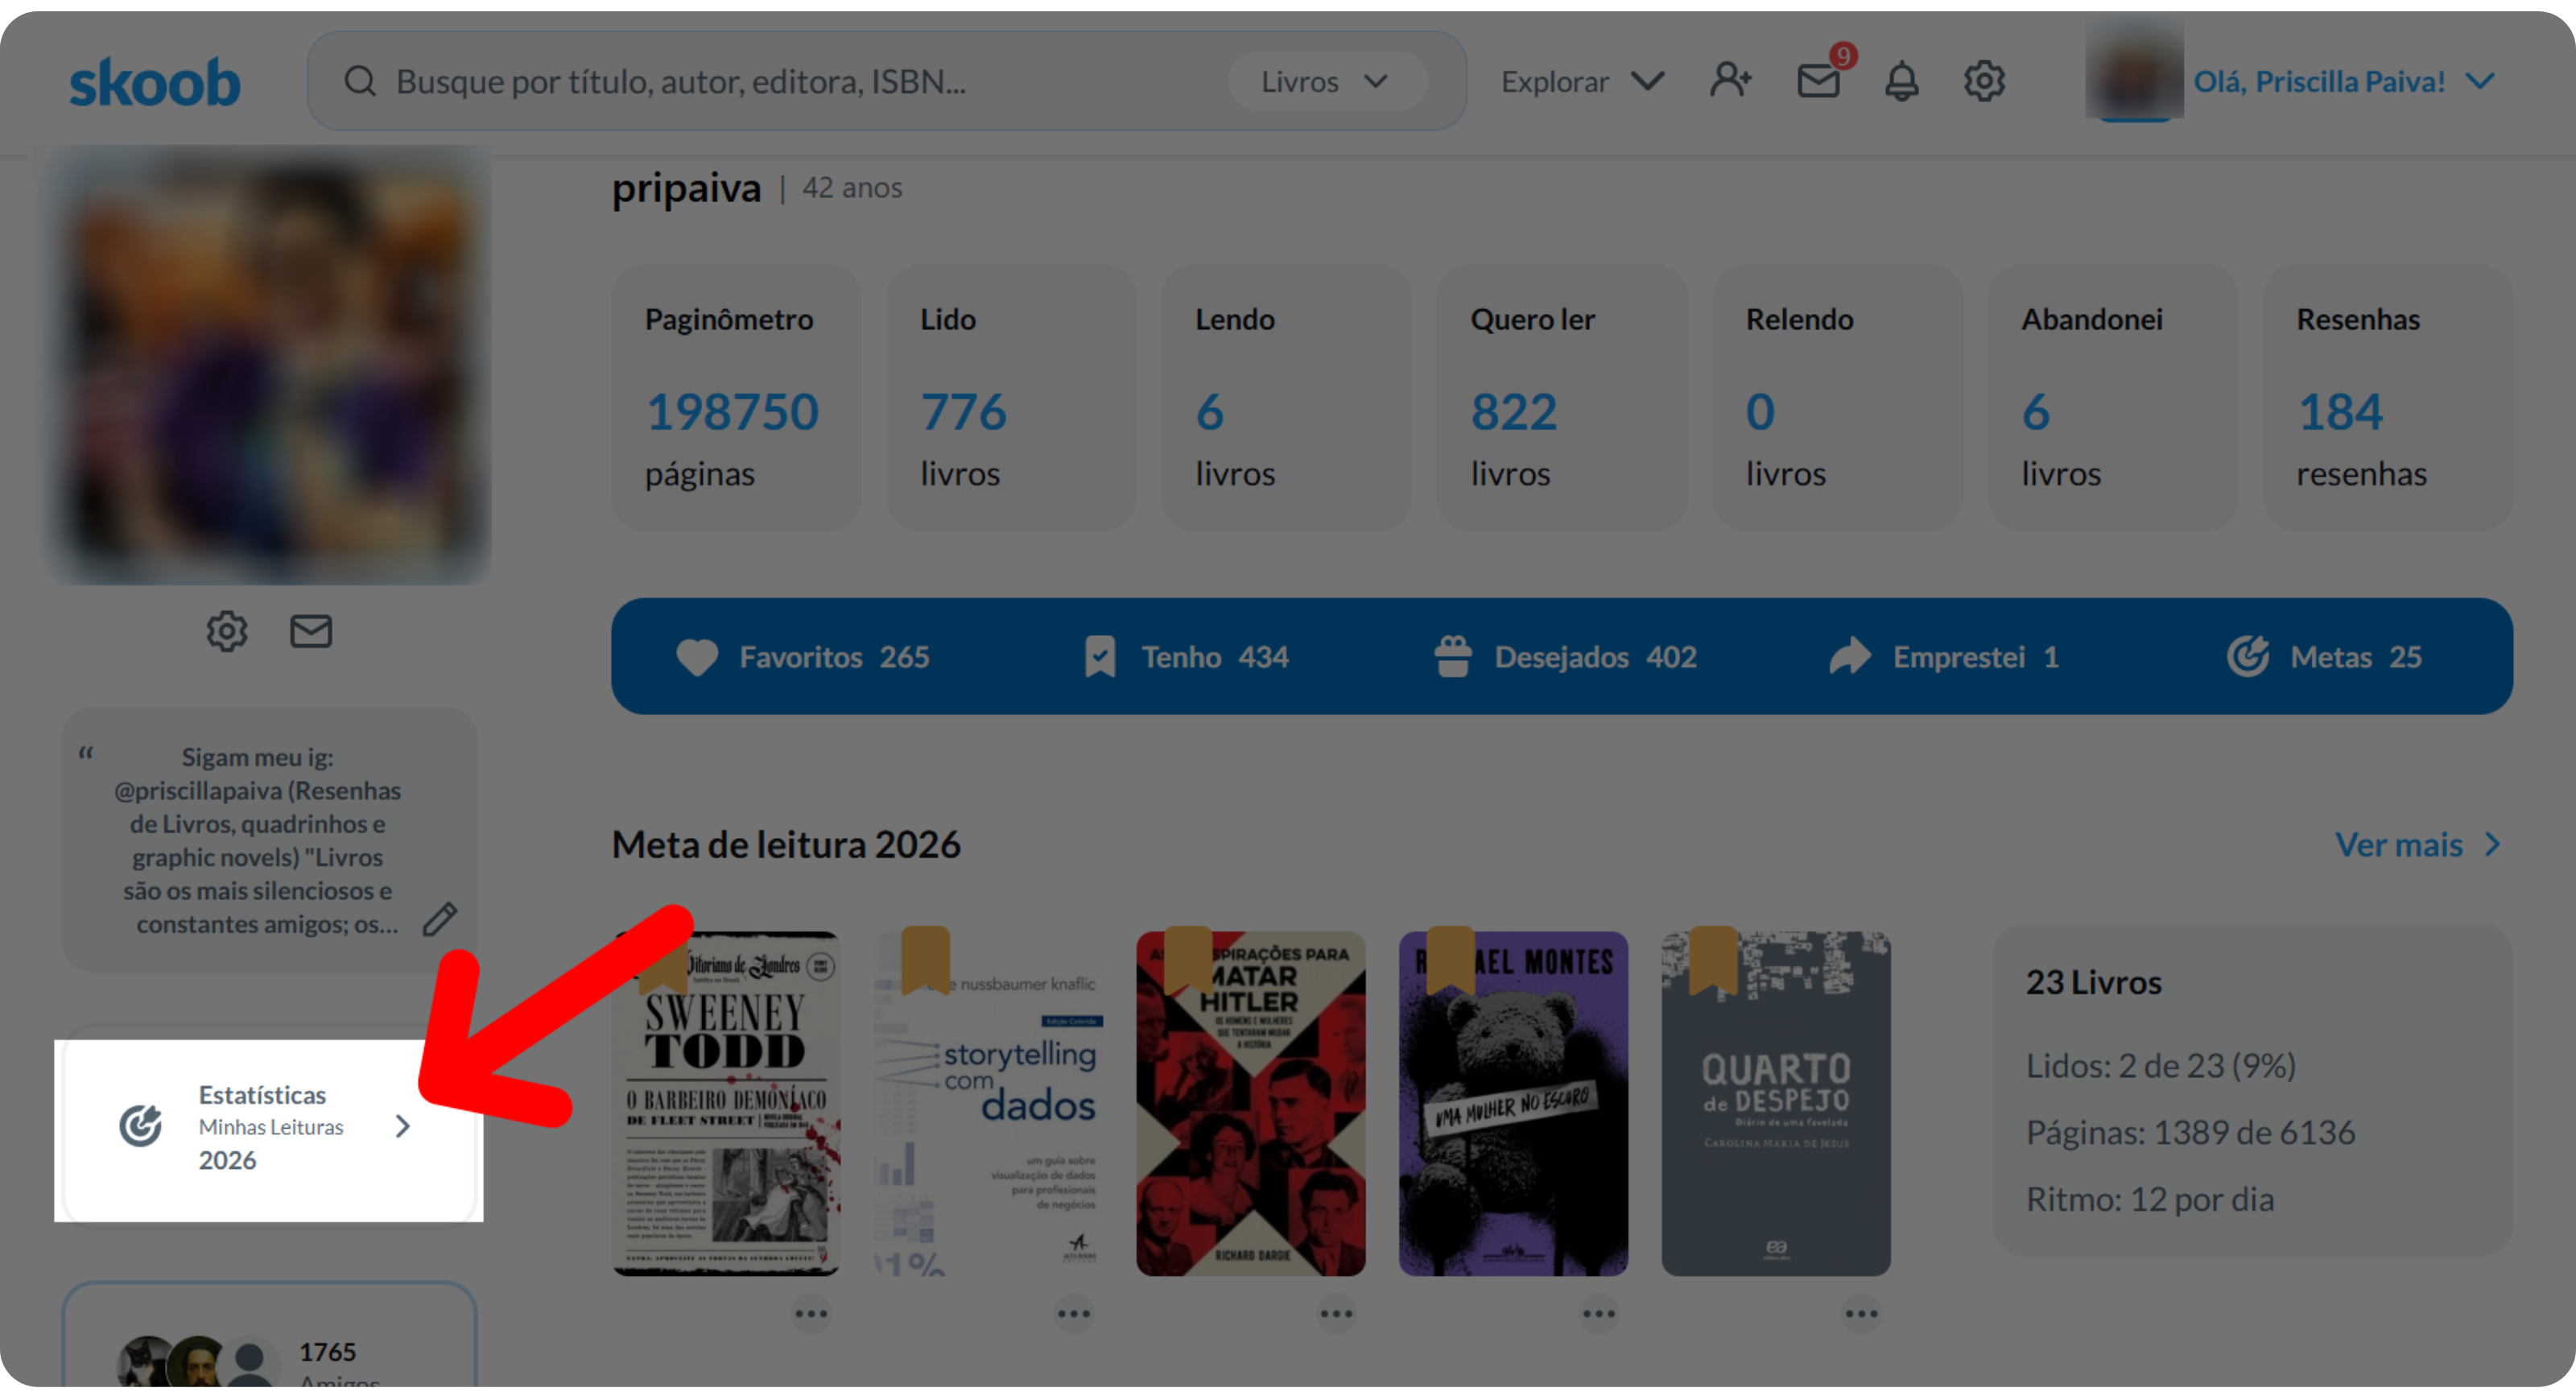
Task: Click the search magnifier icon
Action: 359,82
